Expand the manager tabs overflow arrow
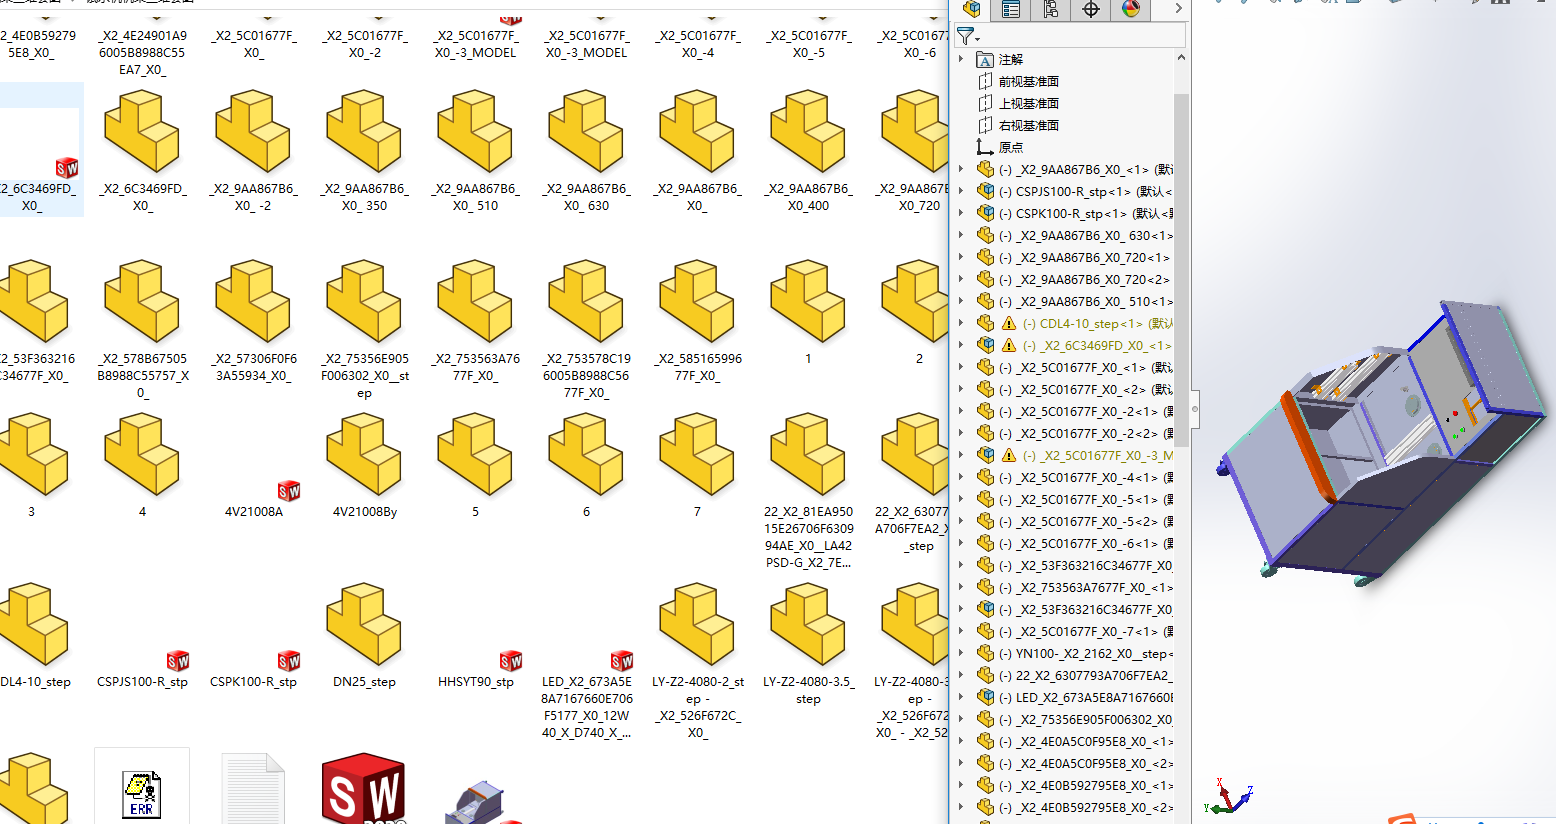Image resolution: width=1556 pixels, height=824 pixels. click(1178, 9)
